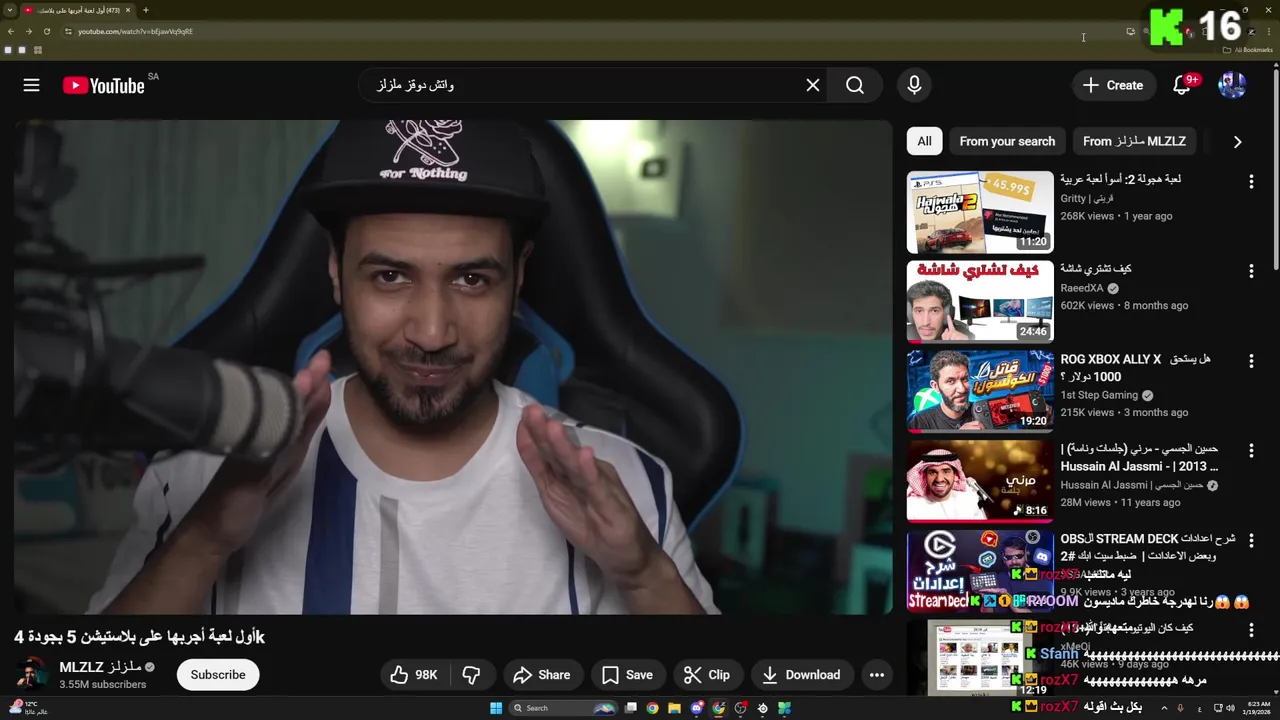Screen dimensions: 1280x720
Task: Visit the RaeedXA channel name link
Action: (x=1082, y=289)
